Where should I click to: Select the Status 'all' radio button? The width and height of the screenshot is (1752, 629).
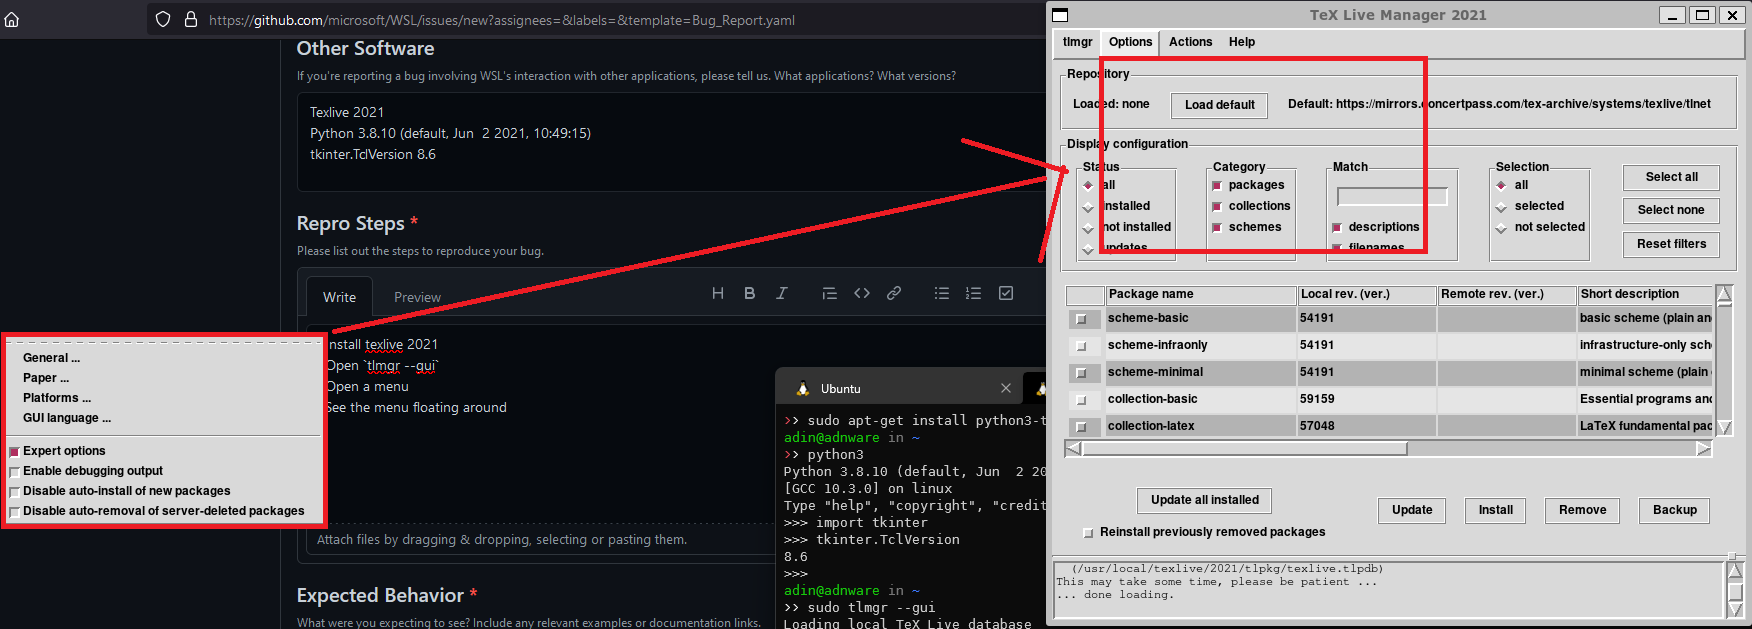click(x=1088, y=185)
